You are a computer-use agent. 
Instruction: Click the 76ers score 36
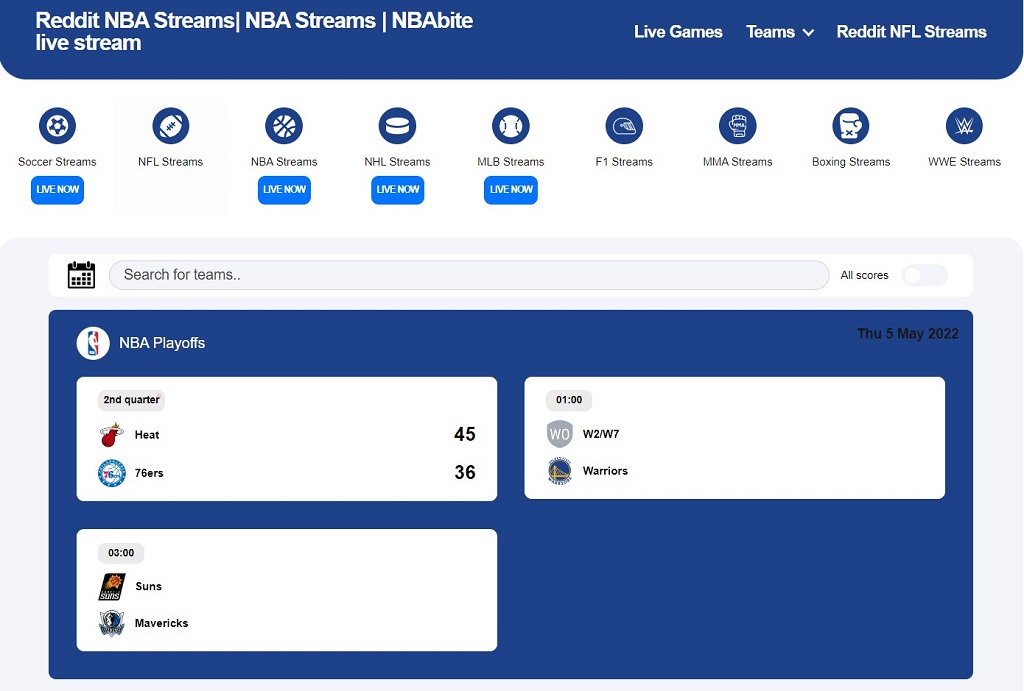click(465, 472)
